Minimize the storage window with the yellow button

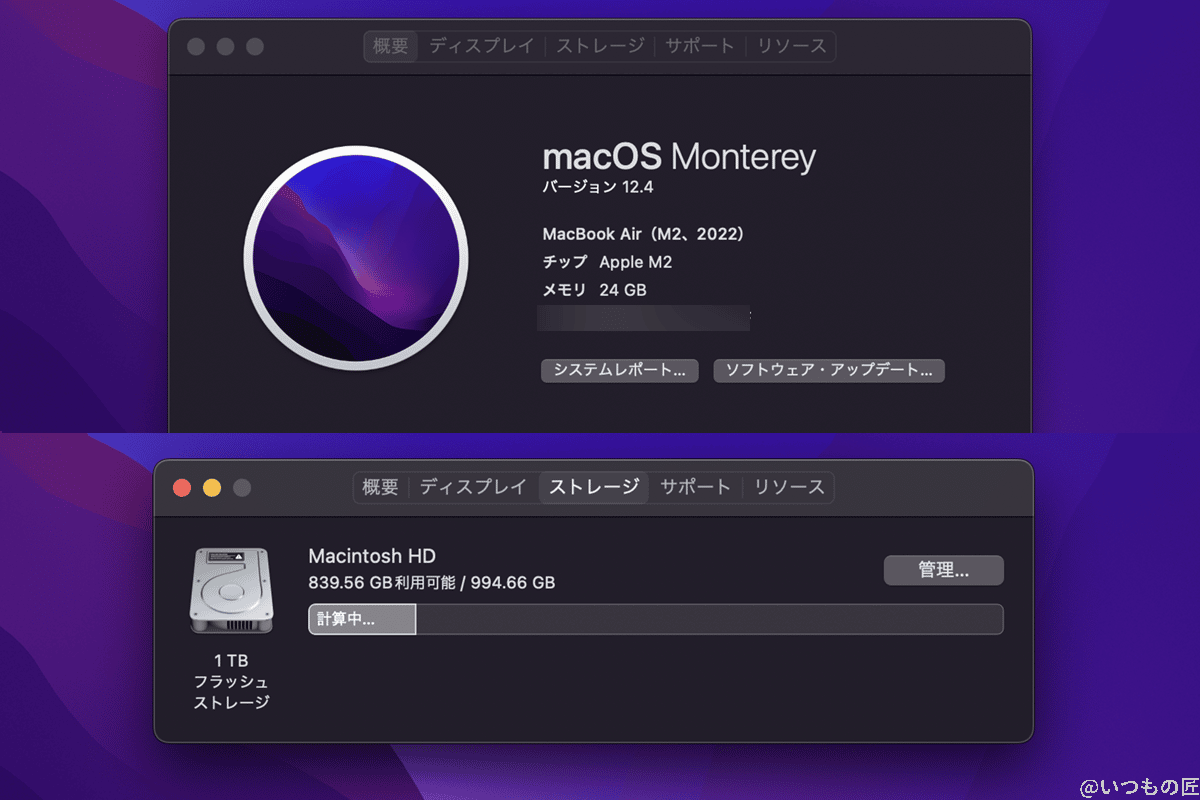coord(212,487)
